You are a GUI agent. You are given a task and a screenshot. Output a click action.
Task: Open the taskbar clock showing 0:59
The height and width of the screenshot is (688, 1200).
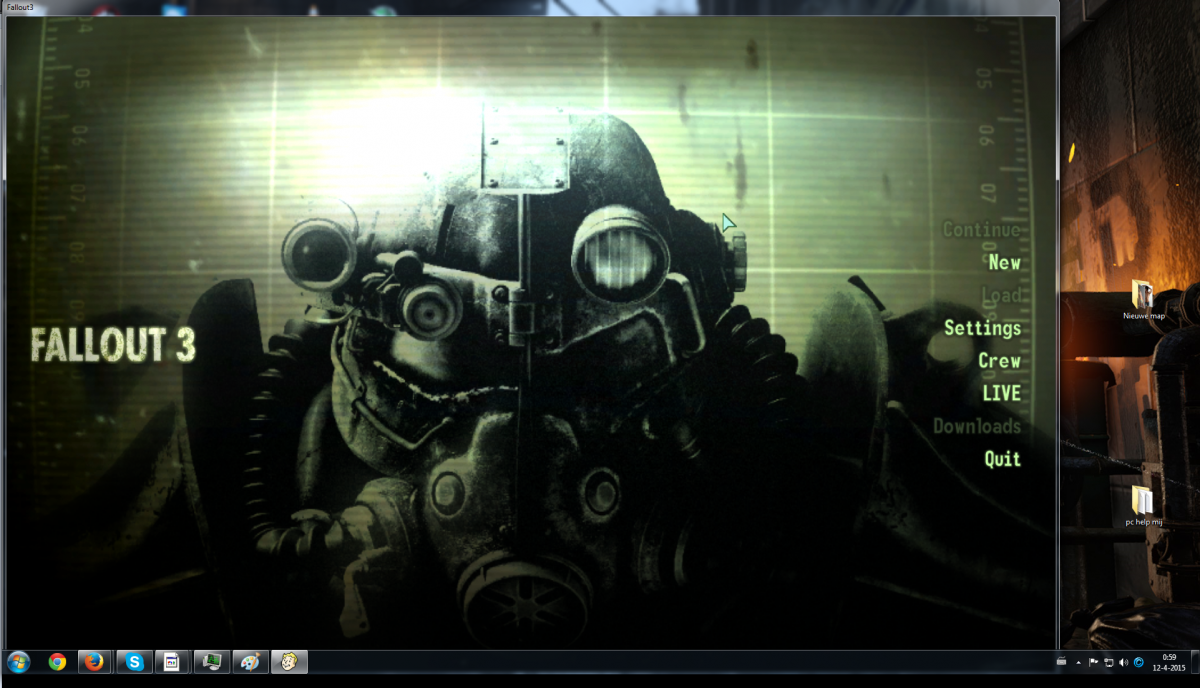pos(1169,662)
